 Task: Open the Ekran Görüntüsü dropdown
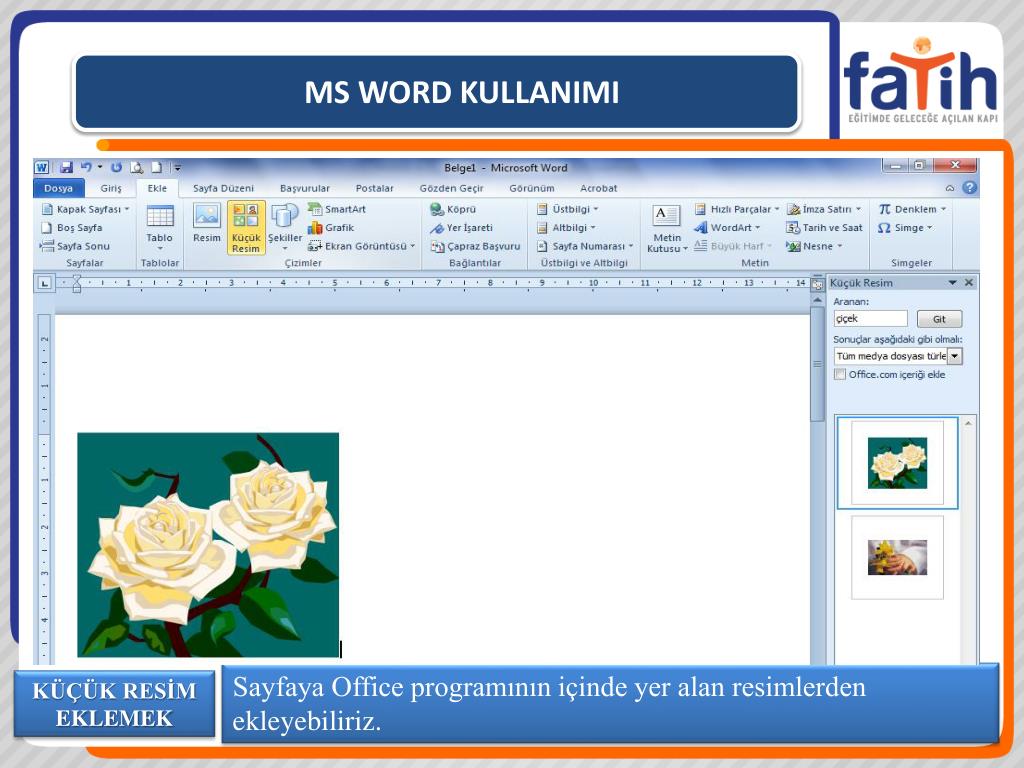point(413,246)
